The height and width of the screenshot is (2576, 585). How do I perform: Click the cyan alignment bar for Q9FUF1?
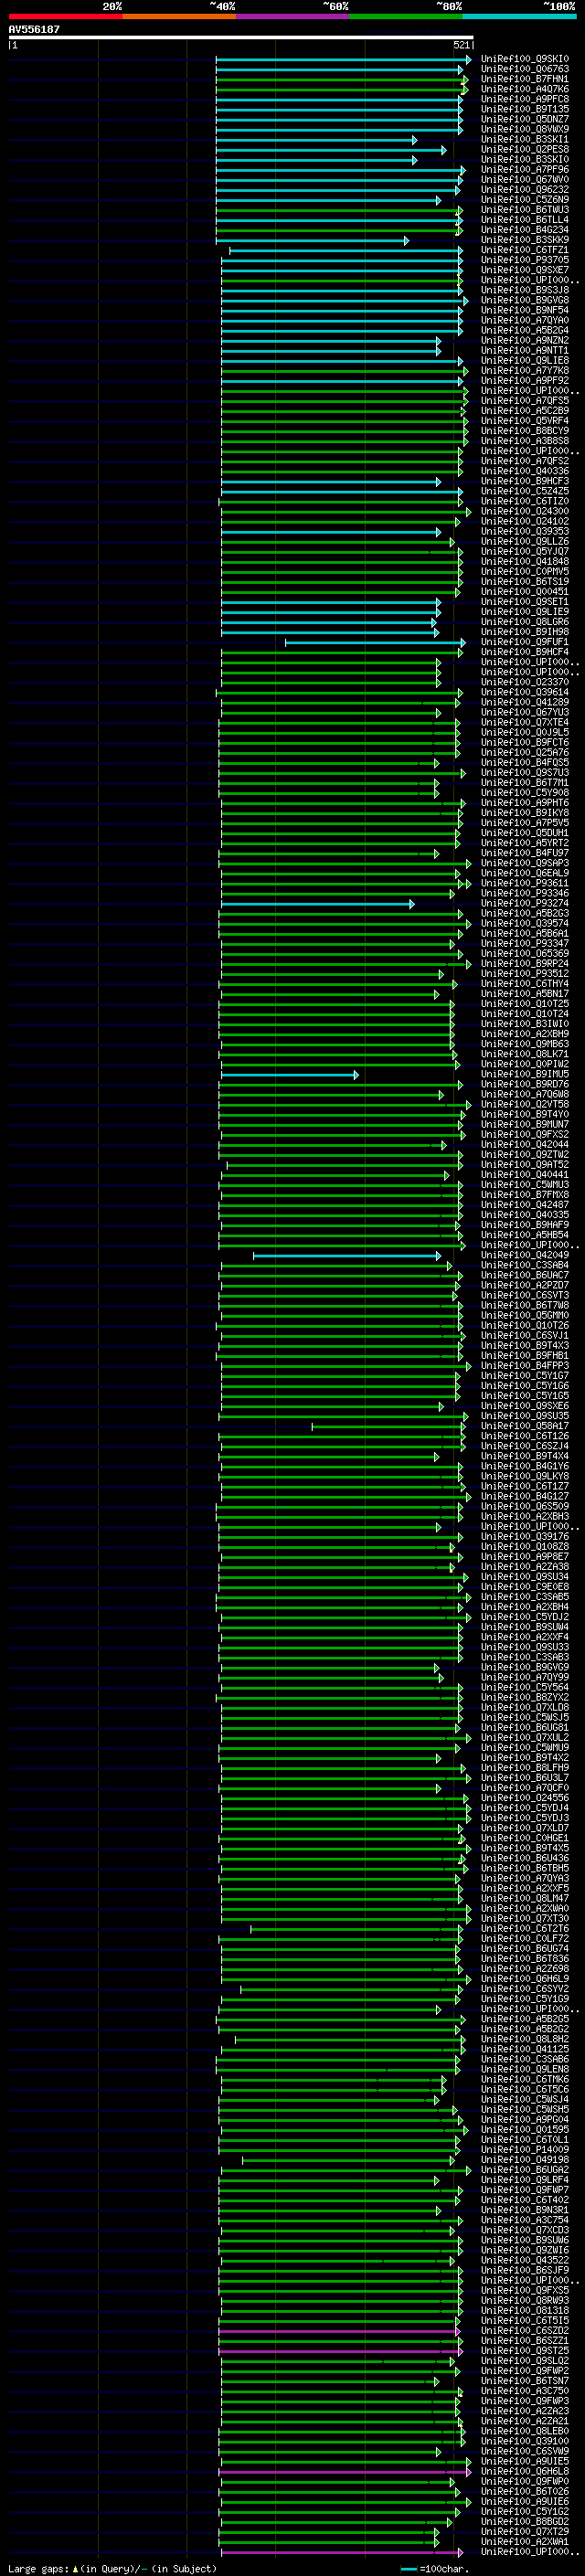pyautogui.click(x=375, y=642)
